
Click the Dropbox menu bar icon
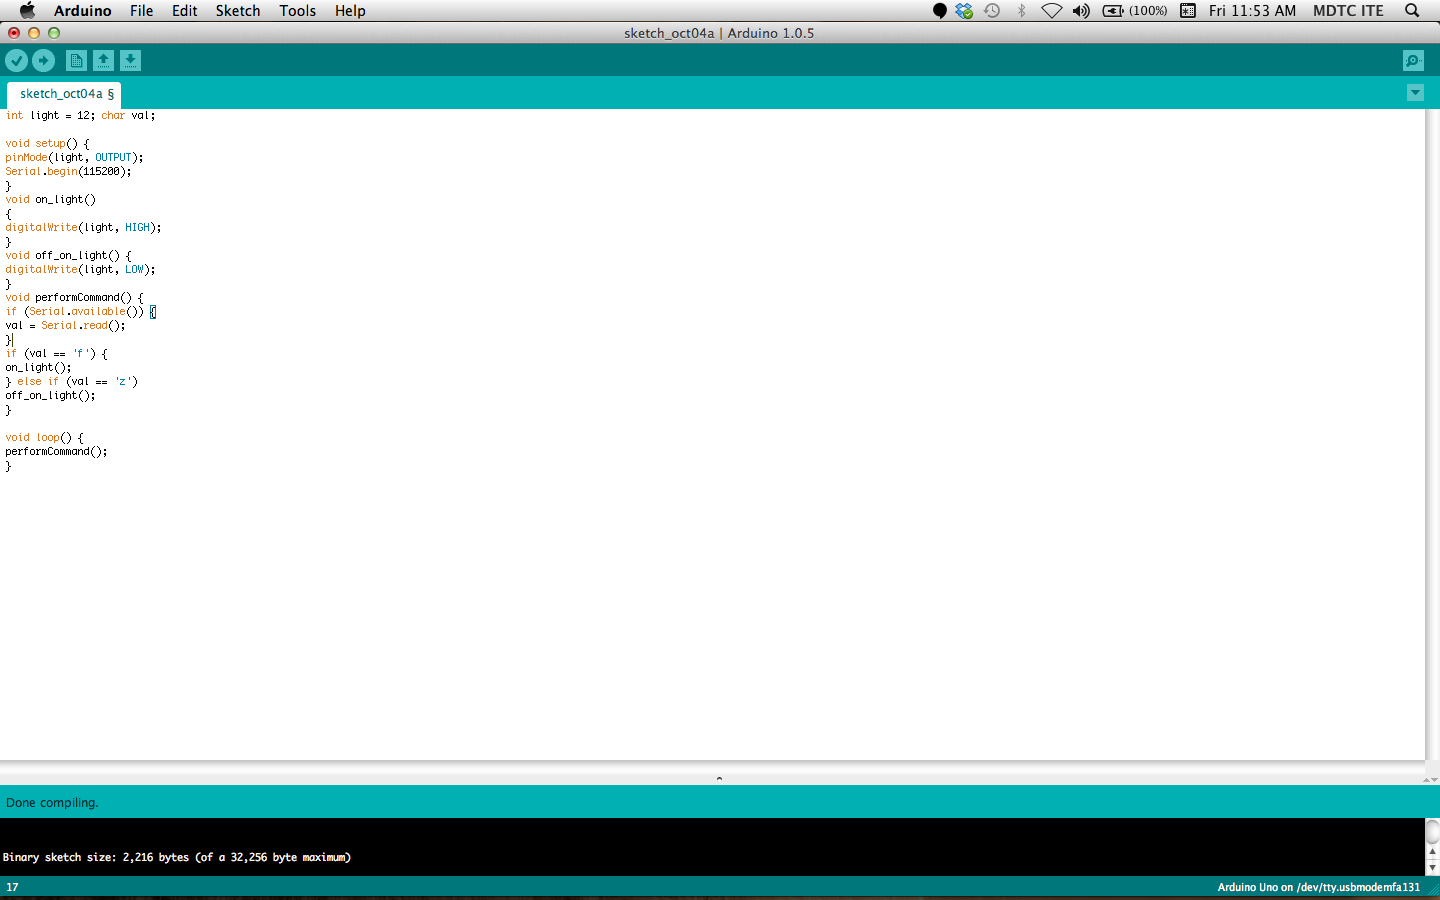964,10
